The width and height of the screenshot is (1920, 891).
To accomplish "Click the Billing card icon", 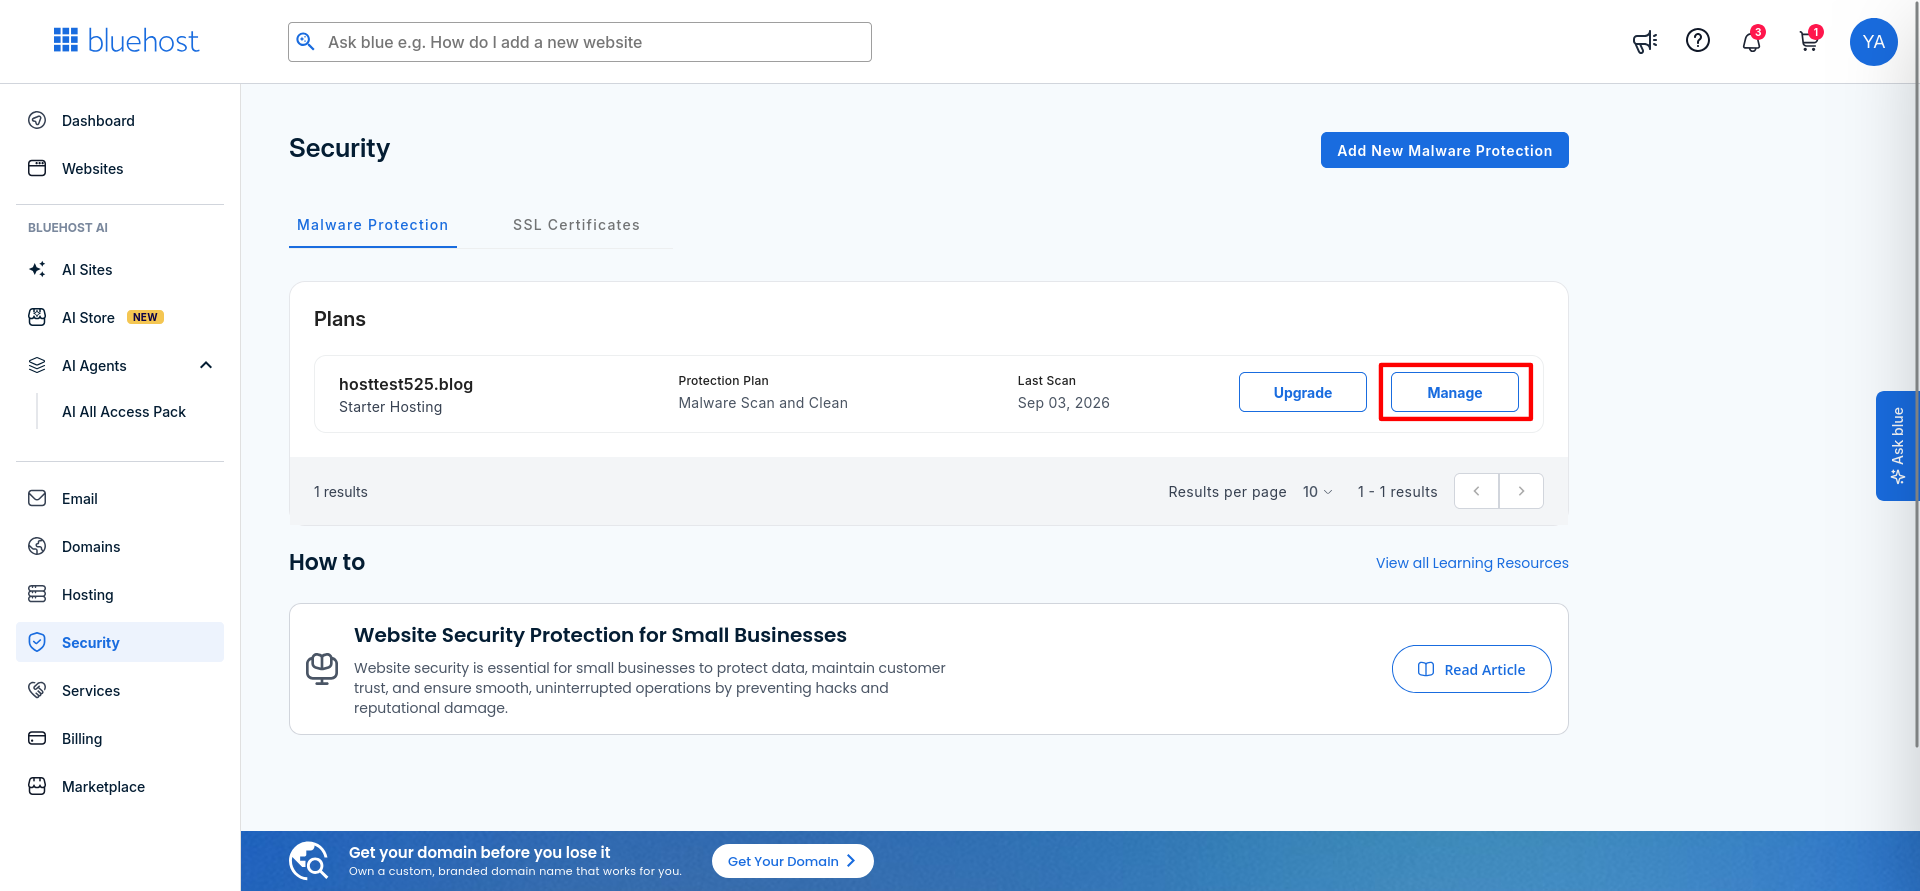I will tap(37, 738).
